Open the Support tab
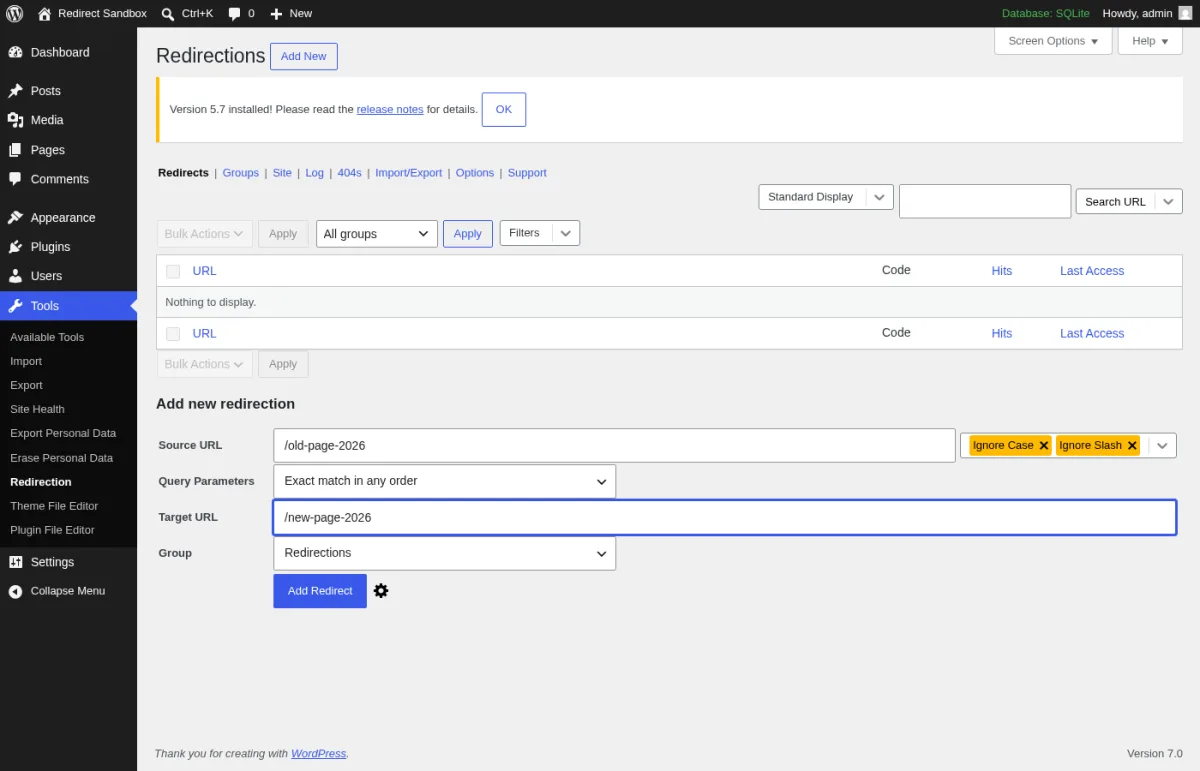 [x=527, y=173]
